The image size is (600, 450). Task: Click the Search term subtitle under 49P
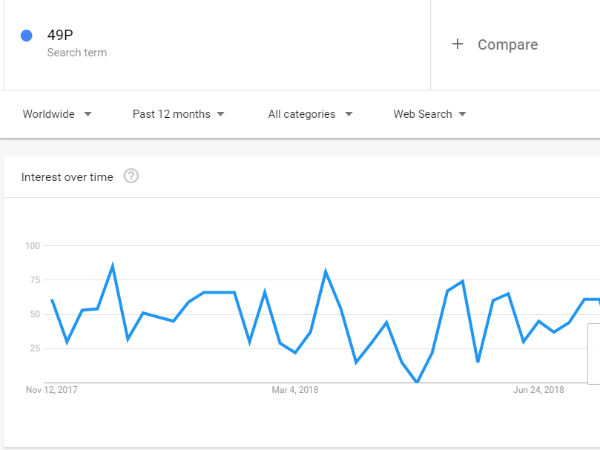pos(76,52)
